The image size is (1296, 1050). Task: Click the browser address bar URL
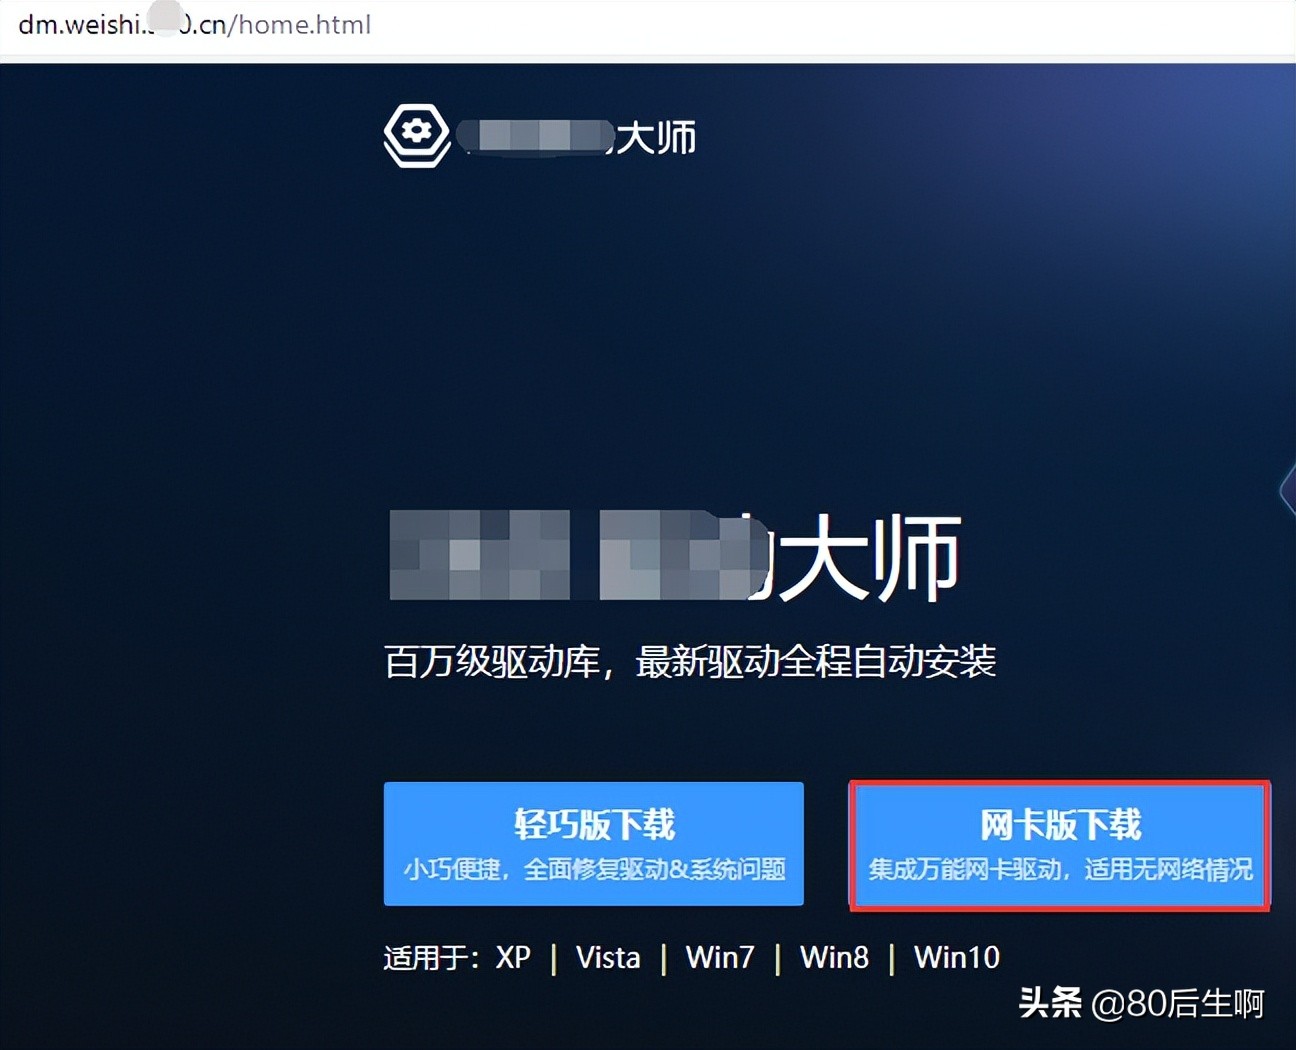coord(195,24)
